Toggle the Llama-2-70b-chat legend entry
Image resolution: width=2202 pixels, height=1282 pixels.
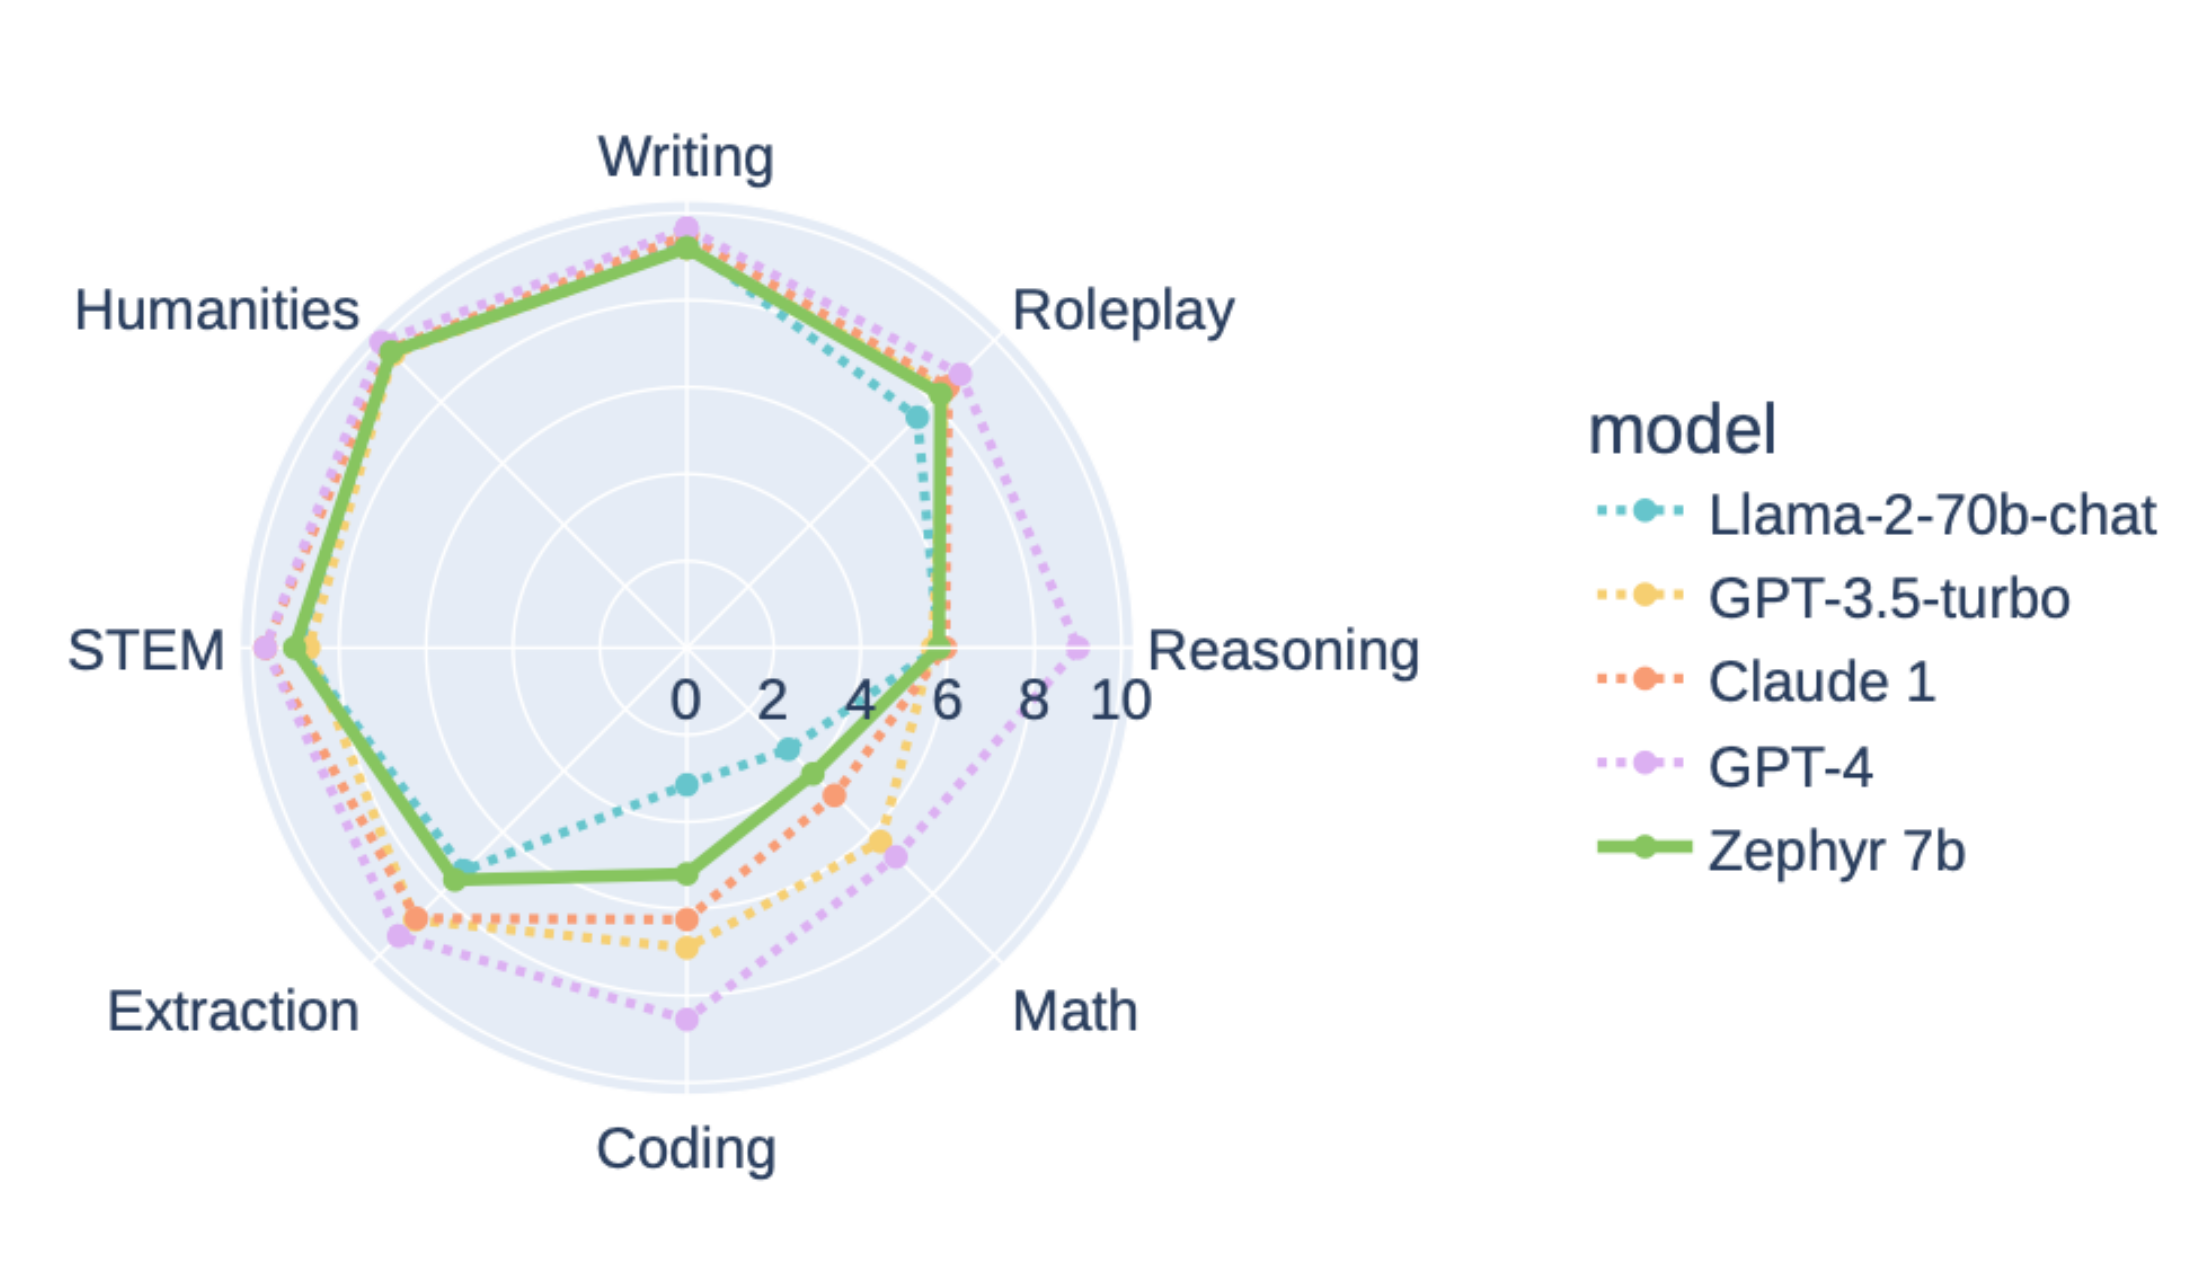(1930, 515)
